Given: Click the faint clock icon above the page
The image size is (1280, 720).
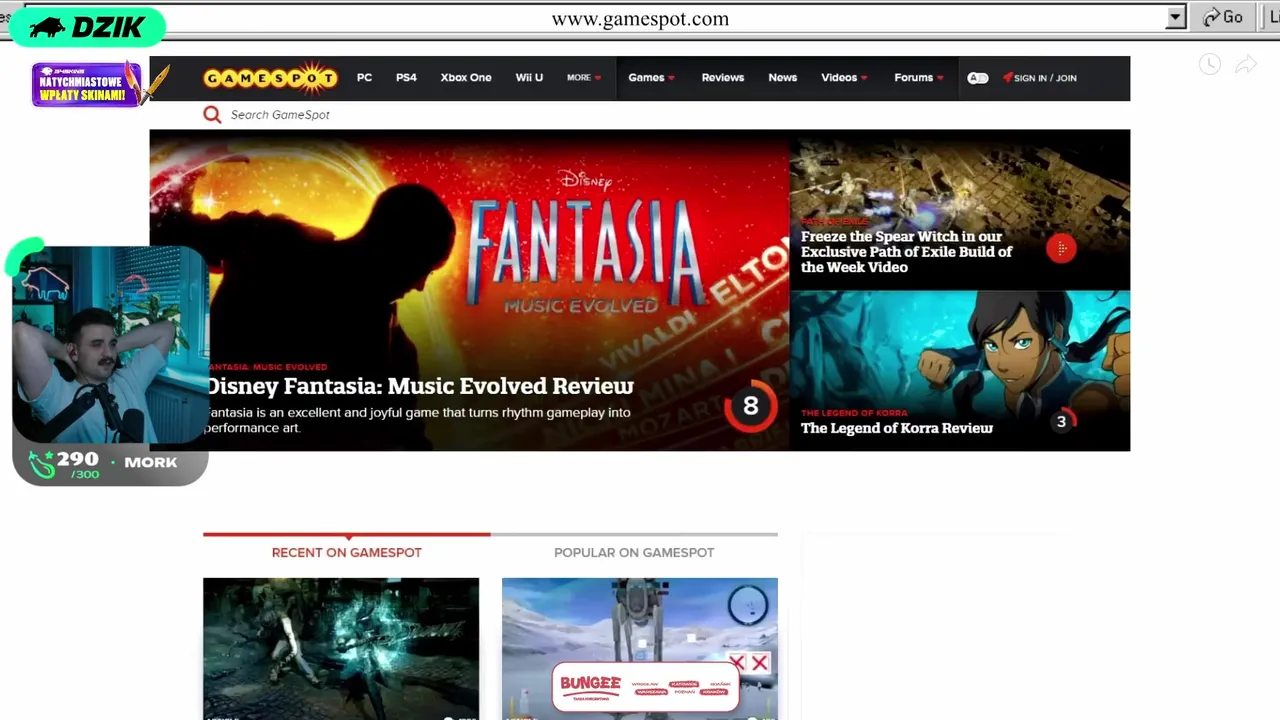Looking at the screenshot, I should click(1210, 65).
